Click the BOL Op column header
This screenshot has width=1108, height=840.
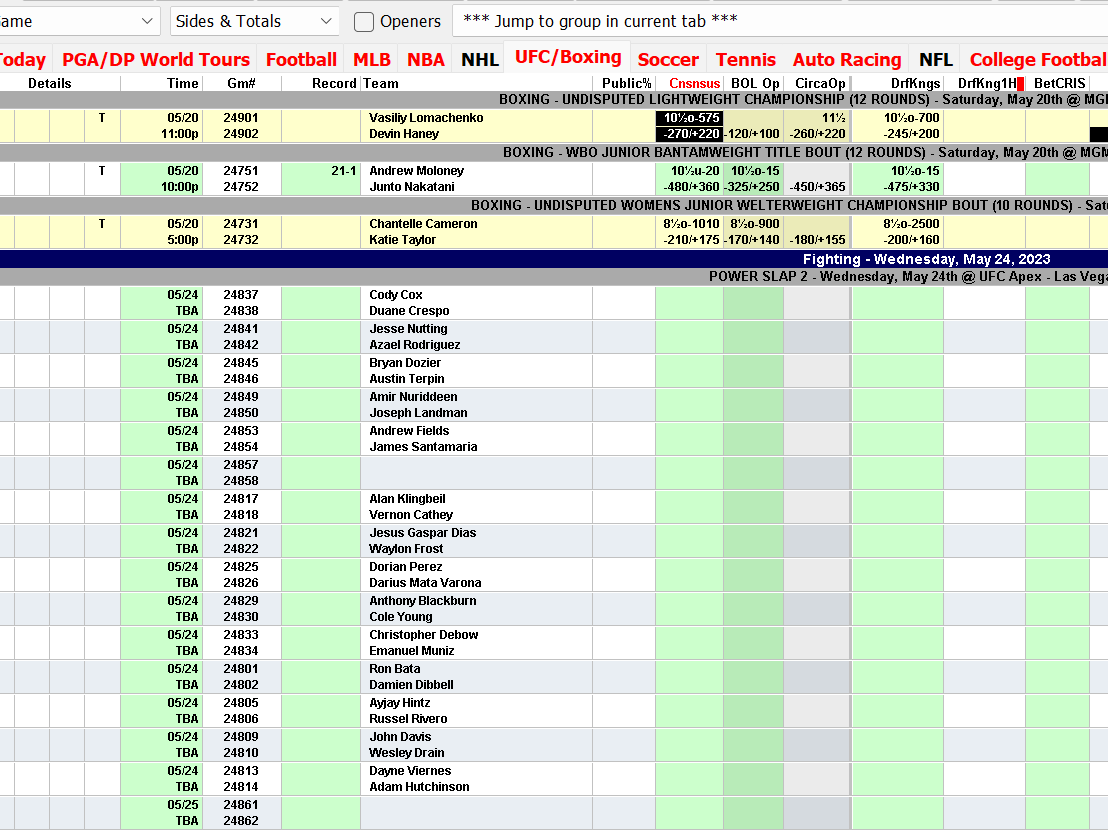click(x=755, y=83)
